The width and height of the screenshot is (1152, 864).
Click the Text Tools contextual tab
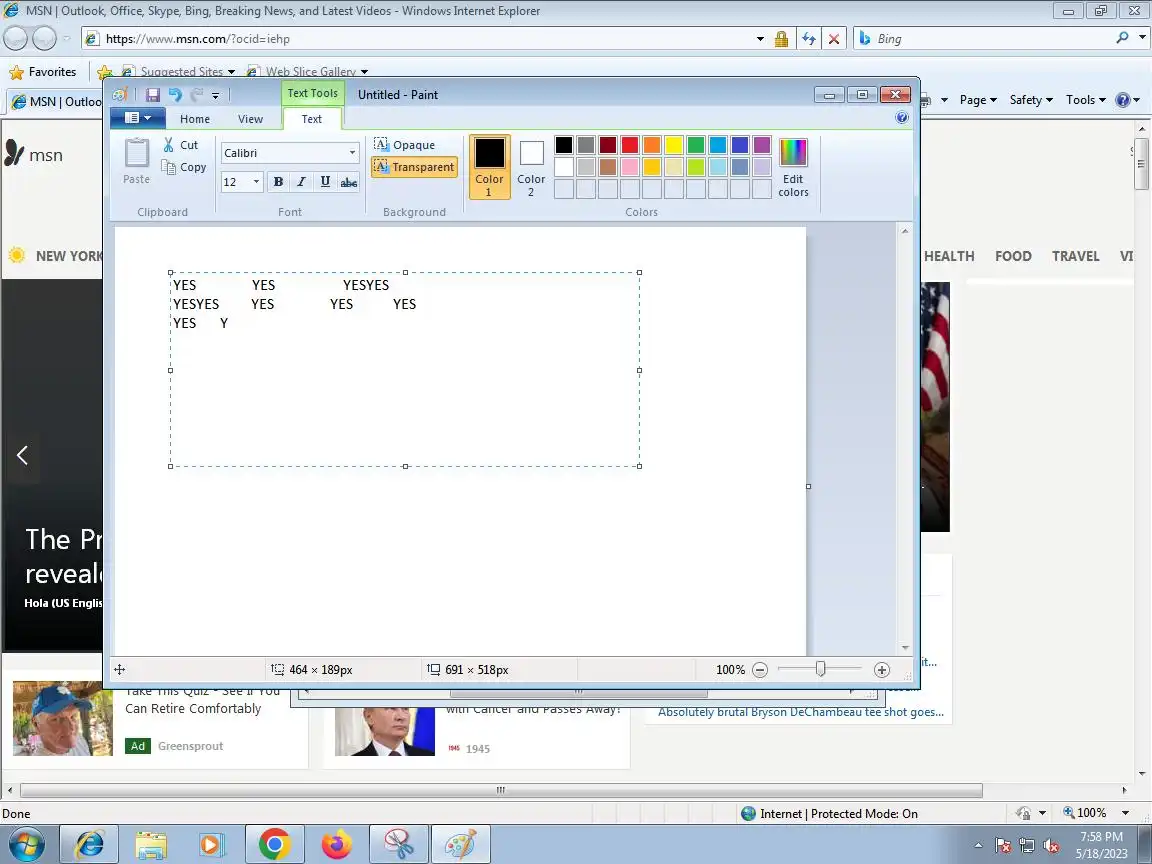[x=312, y=93]
